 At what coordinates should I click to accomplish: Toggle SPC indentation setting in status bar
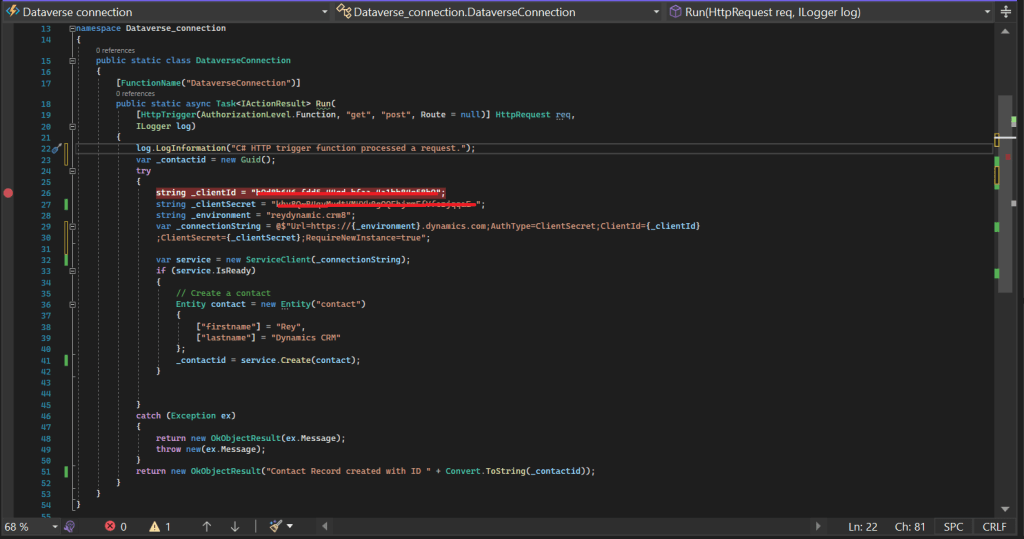(x=953, y=526)
